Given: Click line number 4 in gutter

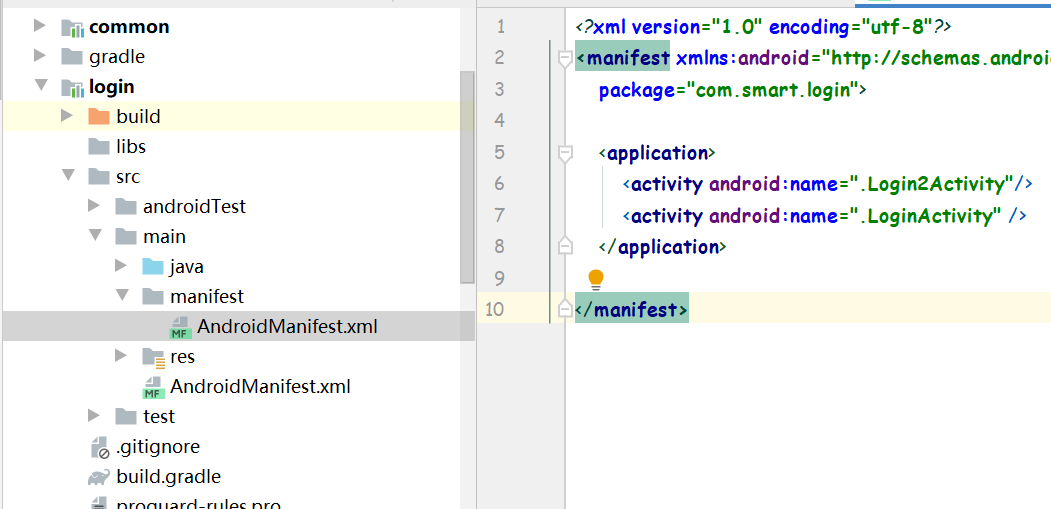Looking at the screenshot, I should tap(498, 121).
